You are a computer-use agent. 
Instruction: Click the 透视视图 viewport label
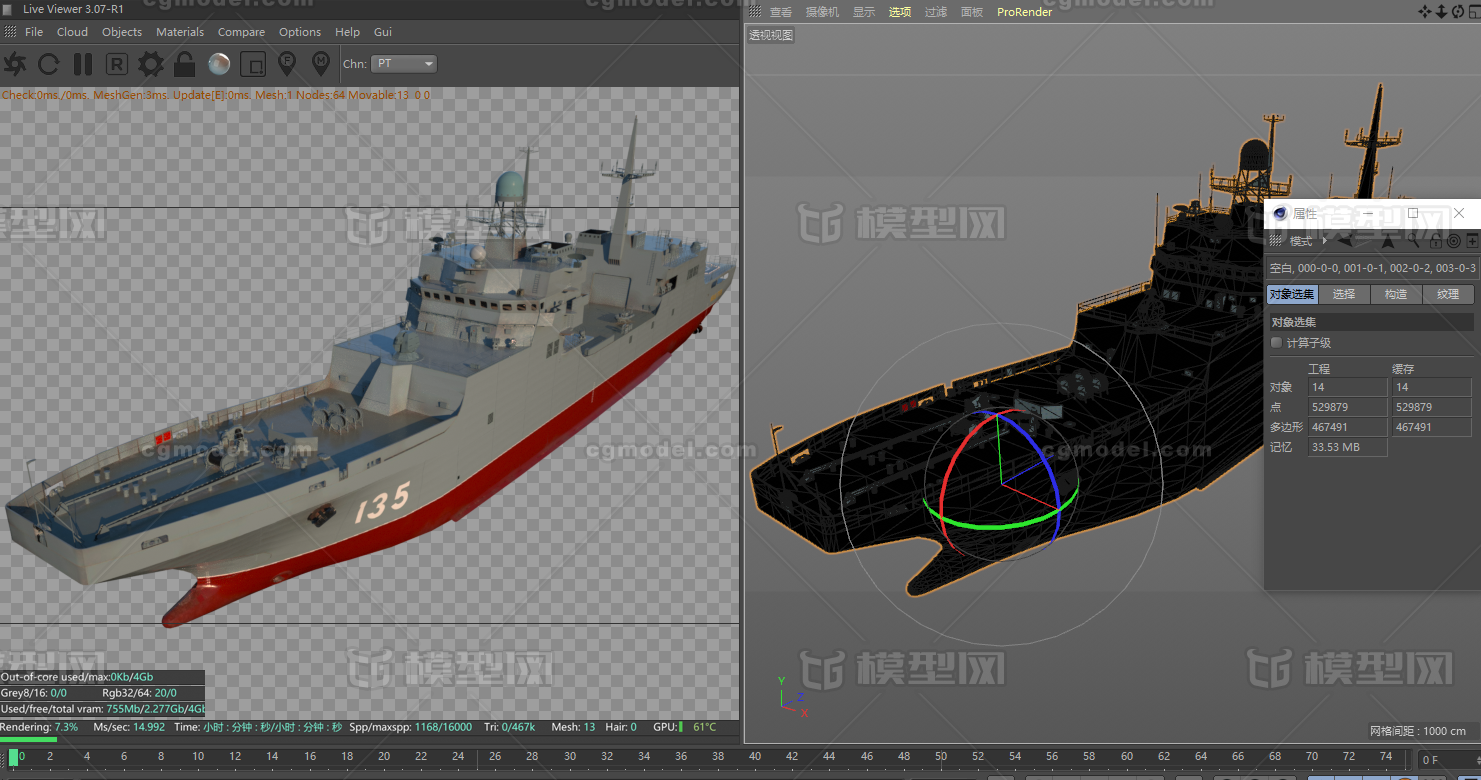(771, 35)
